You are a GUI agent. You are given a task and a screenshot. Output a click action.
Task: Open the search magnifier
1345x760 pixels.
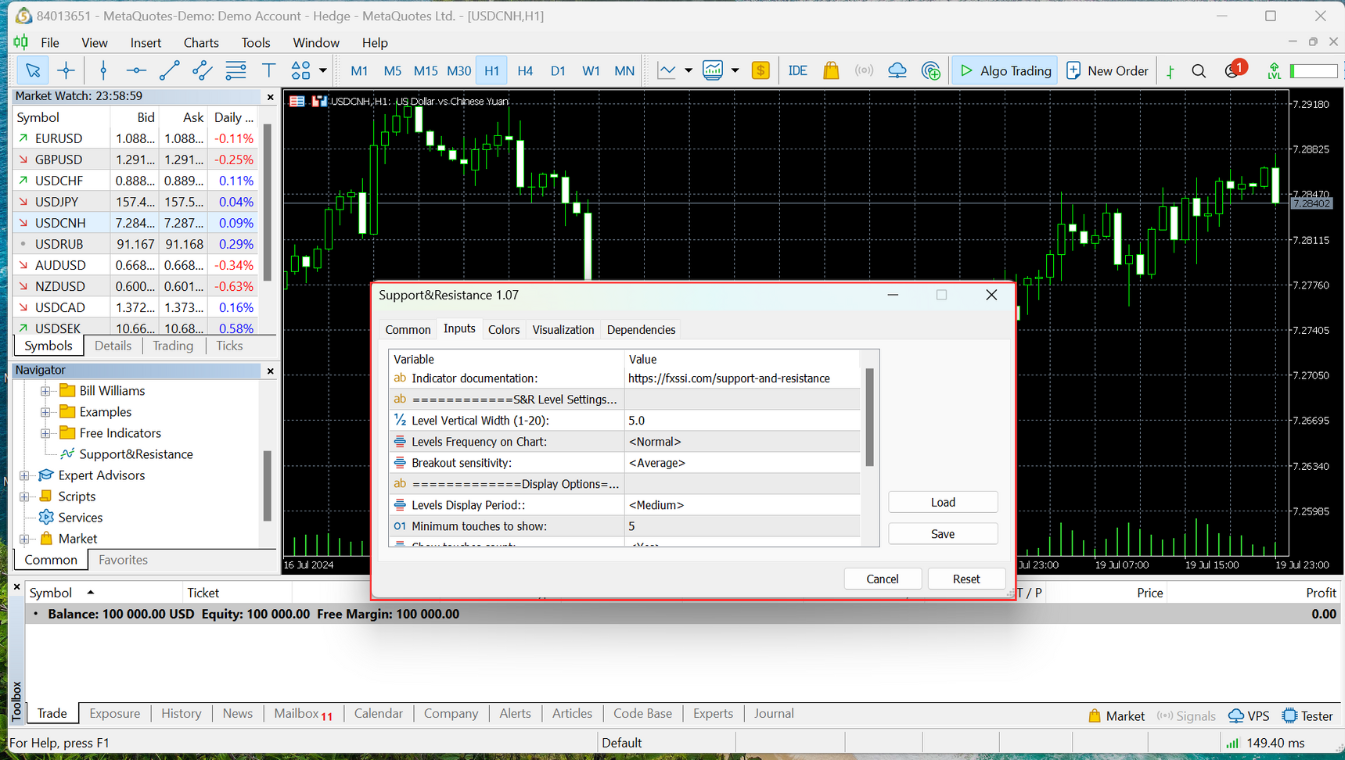(x=1199, y=70)
